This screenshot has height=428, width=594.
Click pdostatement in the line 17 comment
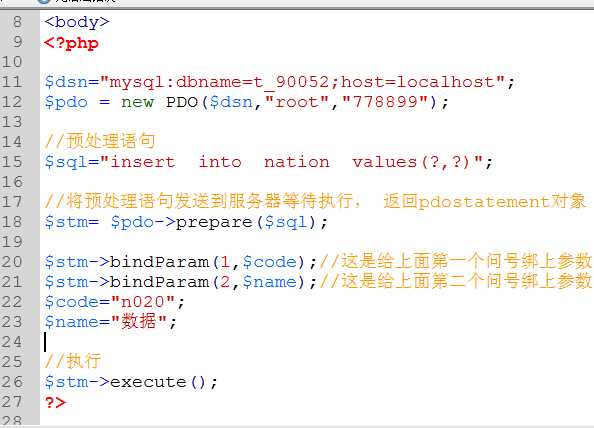point(484,202)
